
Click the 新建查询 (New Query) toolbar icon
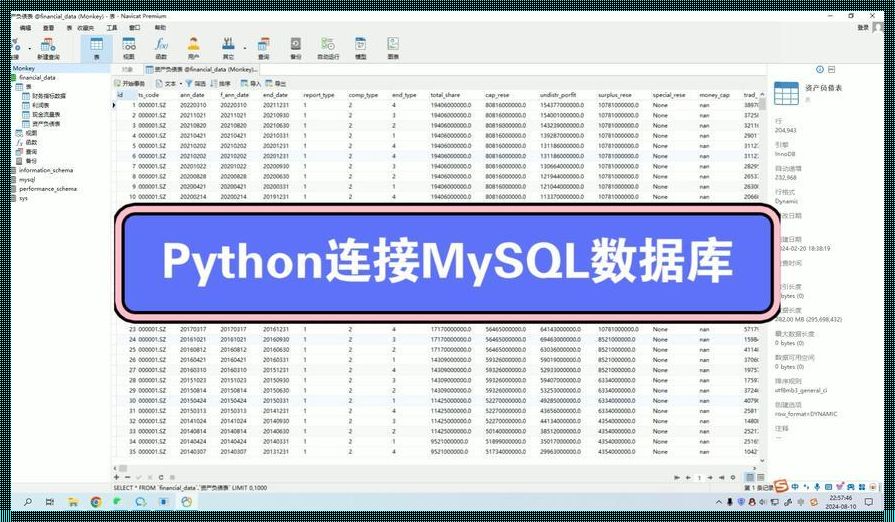(x=50, y=46)
